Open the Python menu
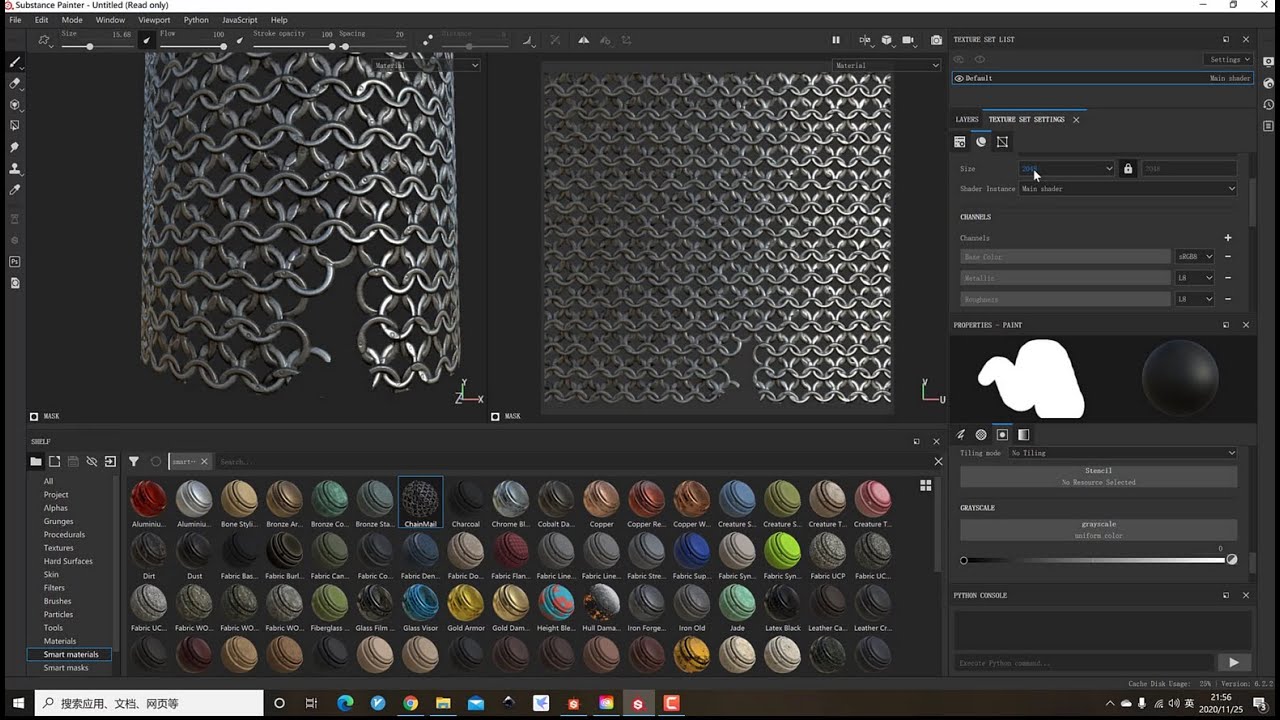The image size is (1280, 720). pyautogui.click(x=196, y=20)
